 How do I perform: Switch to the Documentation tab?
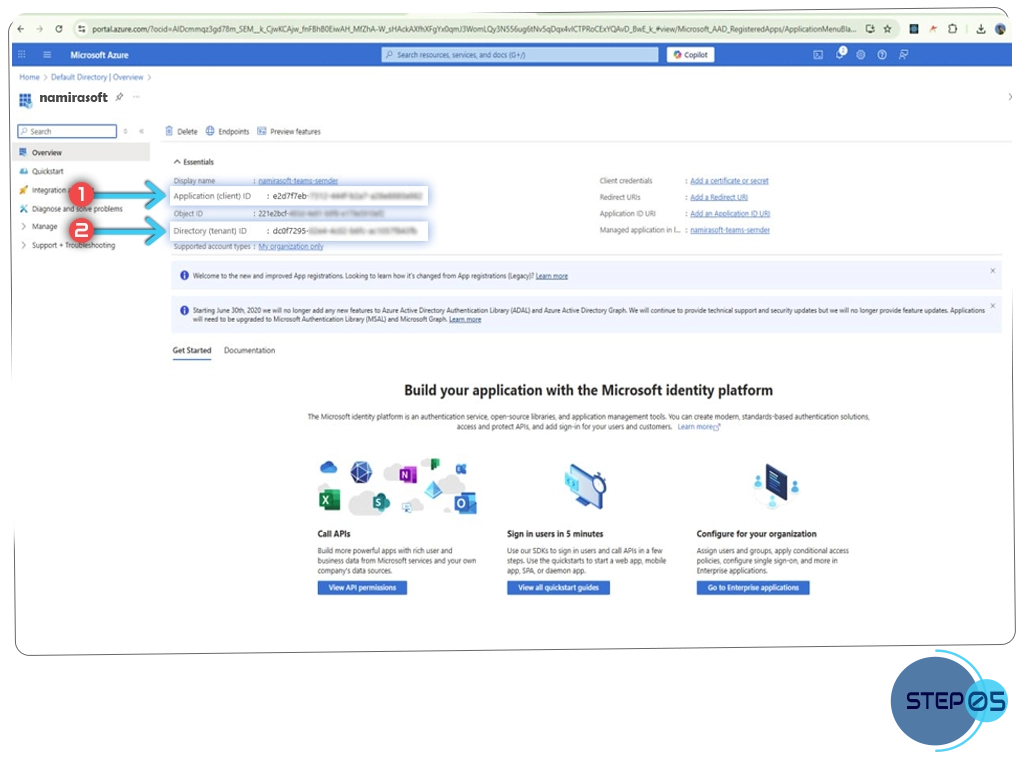coord(249,351)
